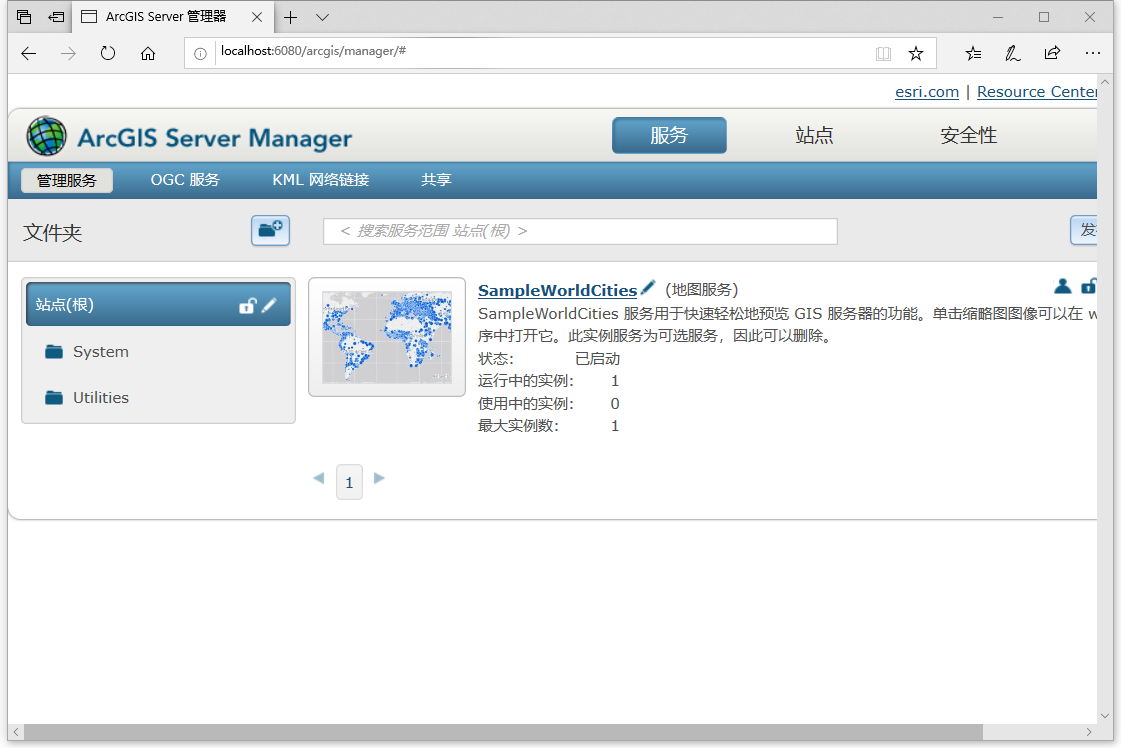Go to previous page arrow

(x=319, y=478)
